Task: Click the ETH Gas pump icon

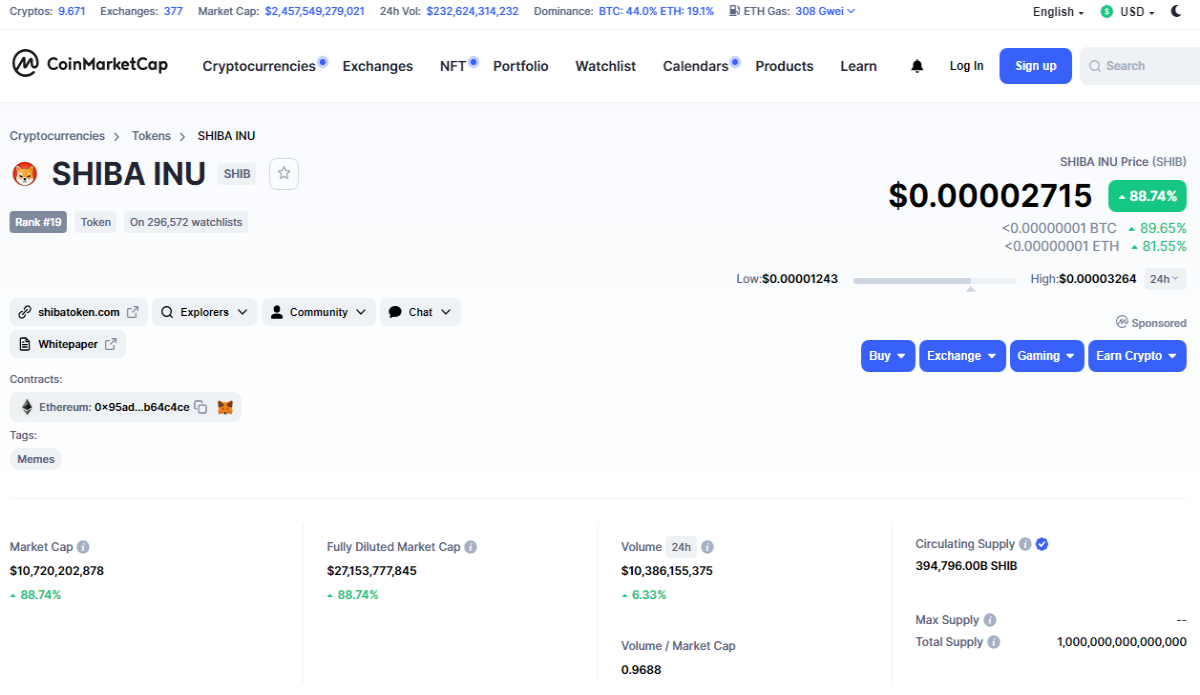Action: pos(735,11)
